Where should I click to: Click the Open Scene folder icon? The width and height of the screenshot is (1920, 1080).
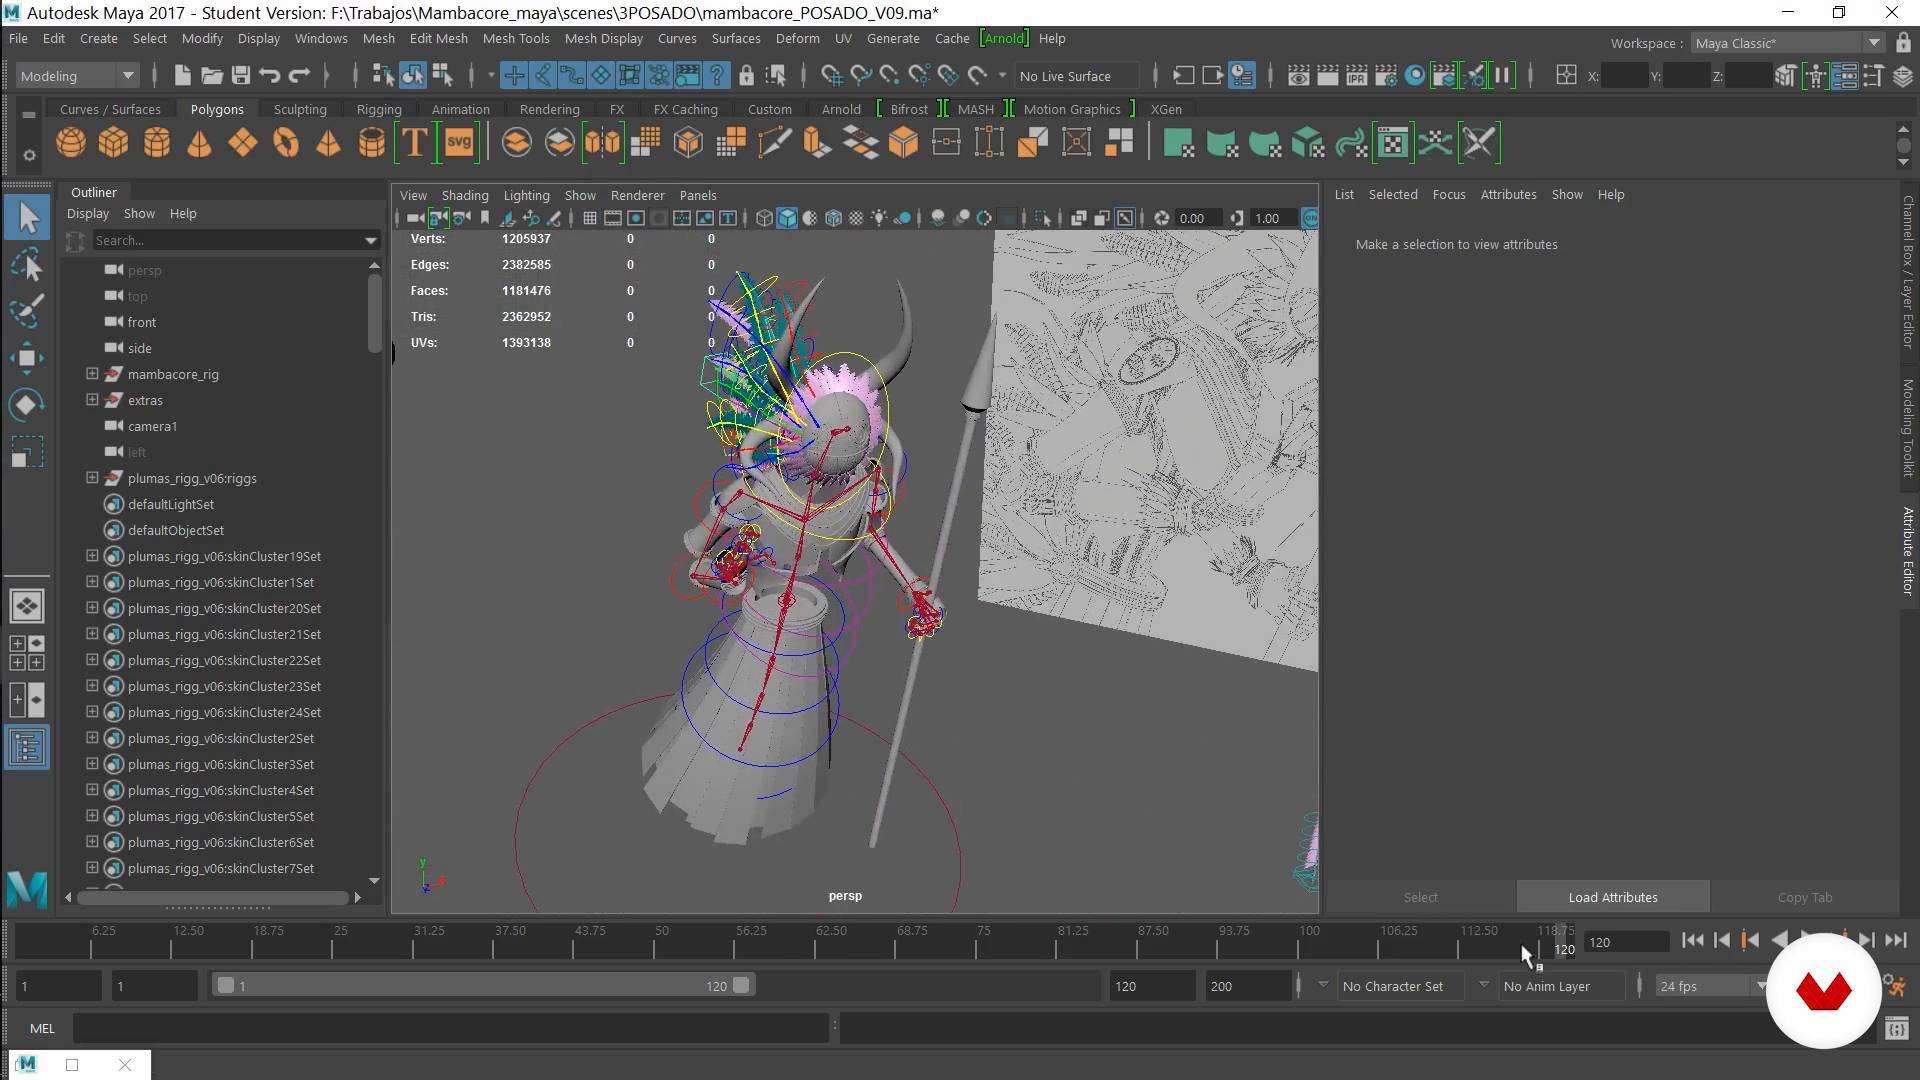click(x=211, y=75)
